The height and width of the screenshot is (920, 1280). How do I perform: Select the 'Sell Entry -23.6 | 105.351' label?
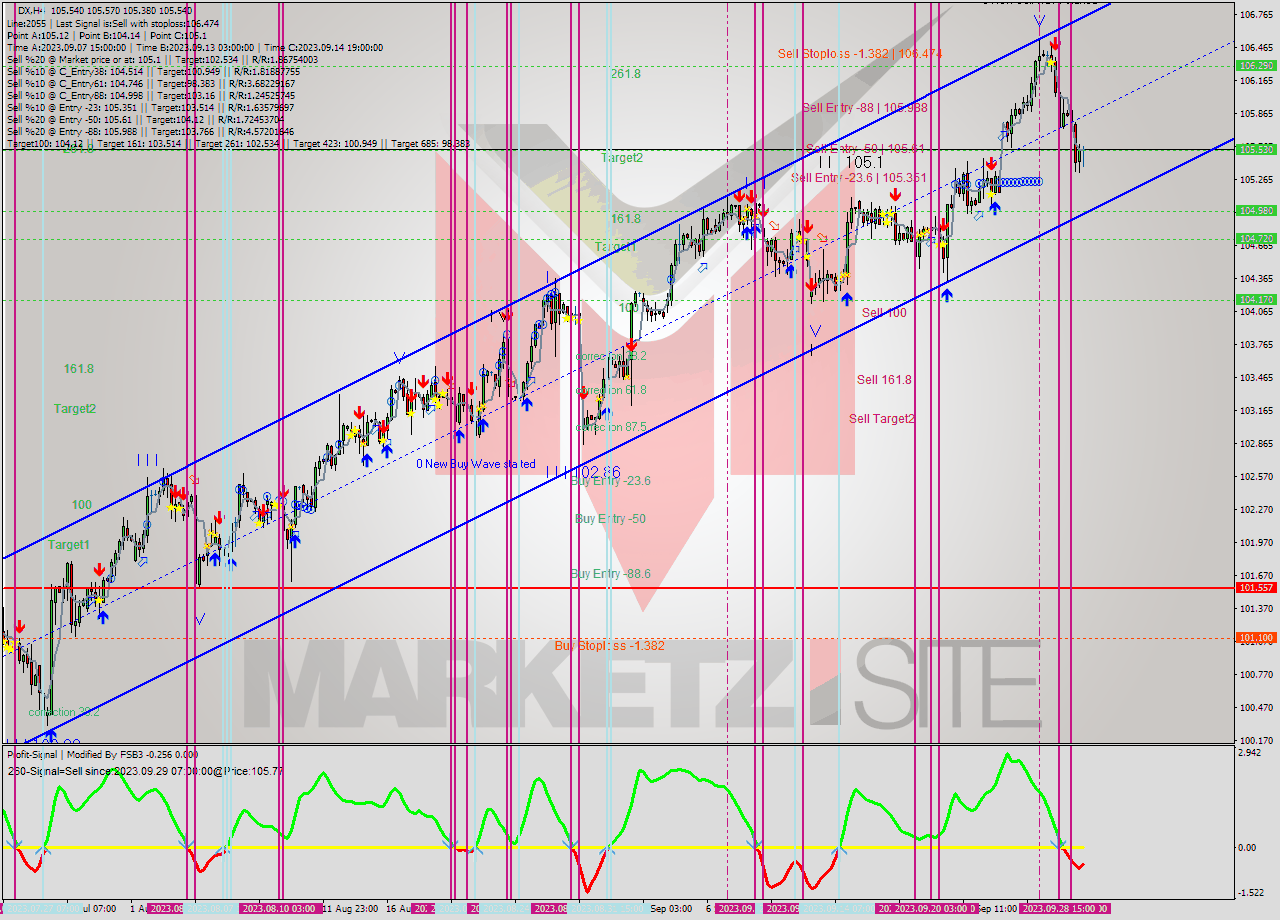click(x=859, y=177)
